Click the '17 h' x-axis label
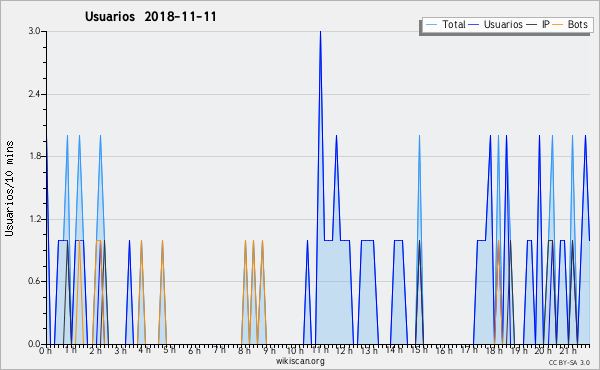Viewport: 600px width, 370px height. [x=469, y=350]
